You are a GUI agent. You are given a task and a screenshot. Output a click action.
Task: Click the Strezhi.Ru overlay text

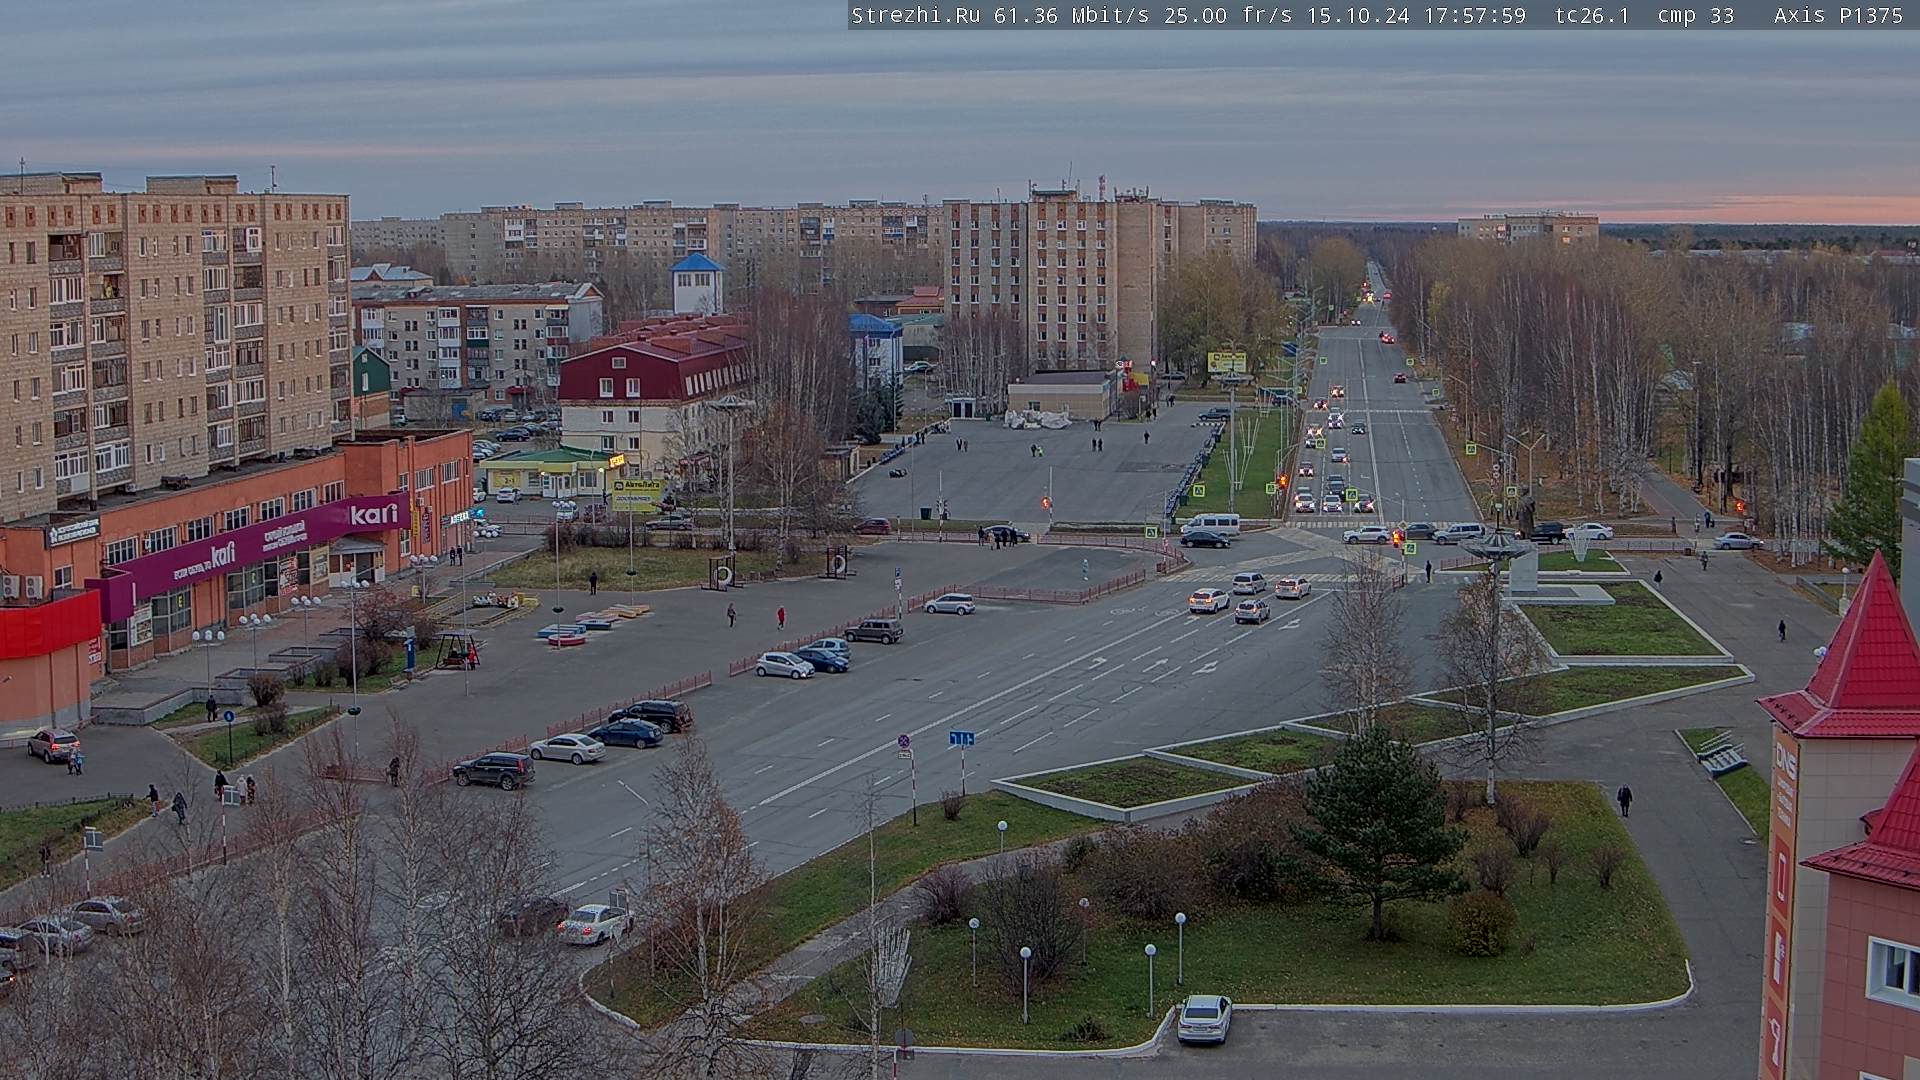[x=915, y=15]
